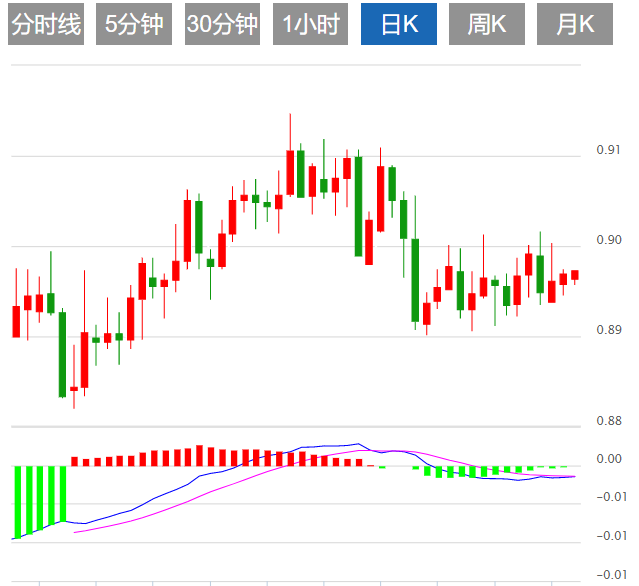Click the 0.89 price axis label
This screenshot has height=586, width=639.
click(609, 330)
